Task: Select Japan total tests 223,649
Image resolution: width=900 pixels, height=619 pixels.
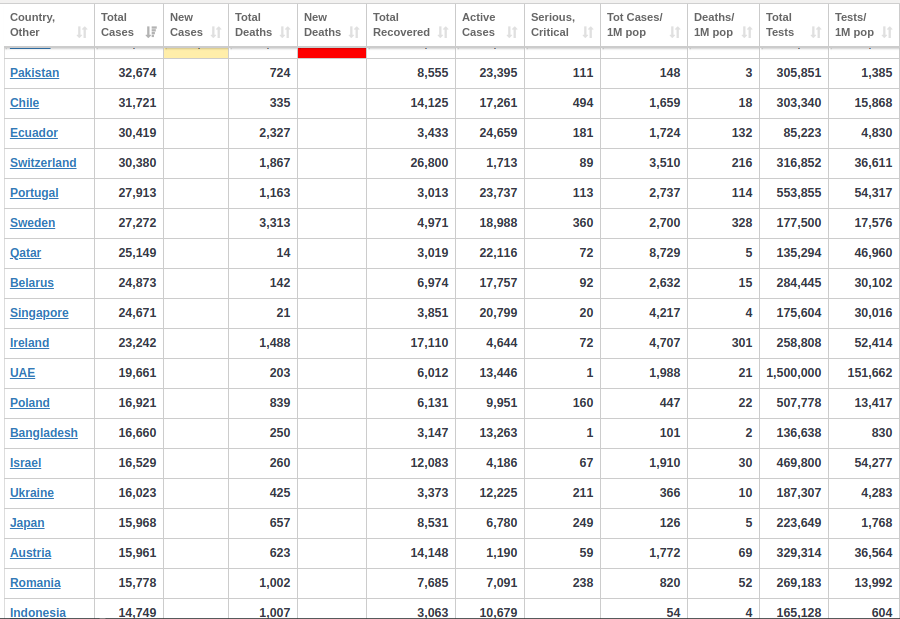Action: [798, 523]
